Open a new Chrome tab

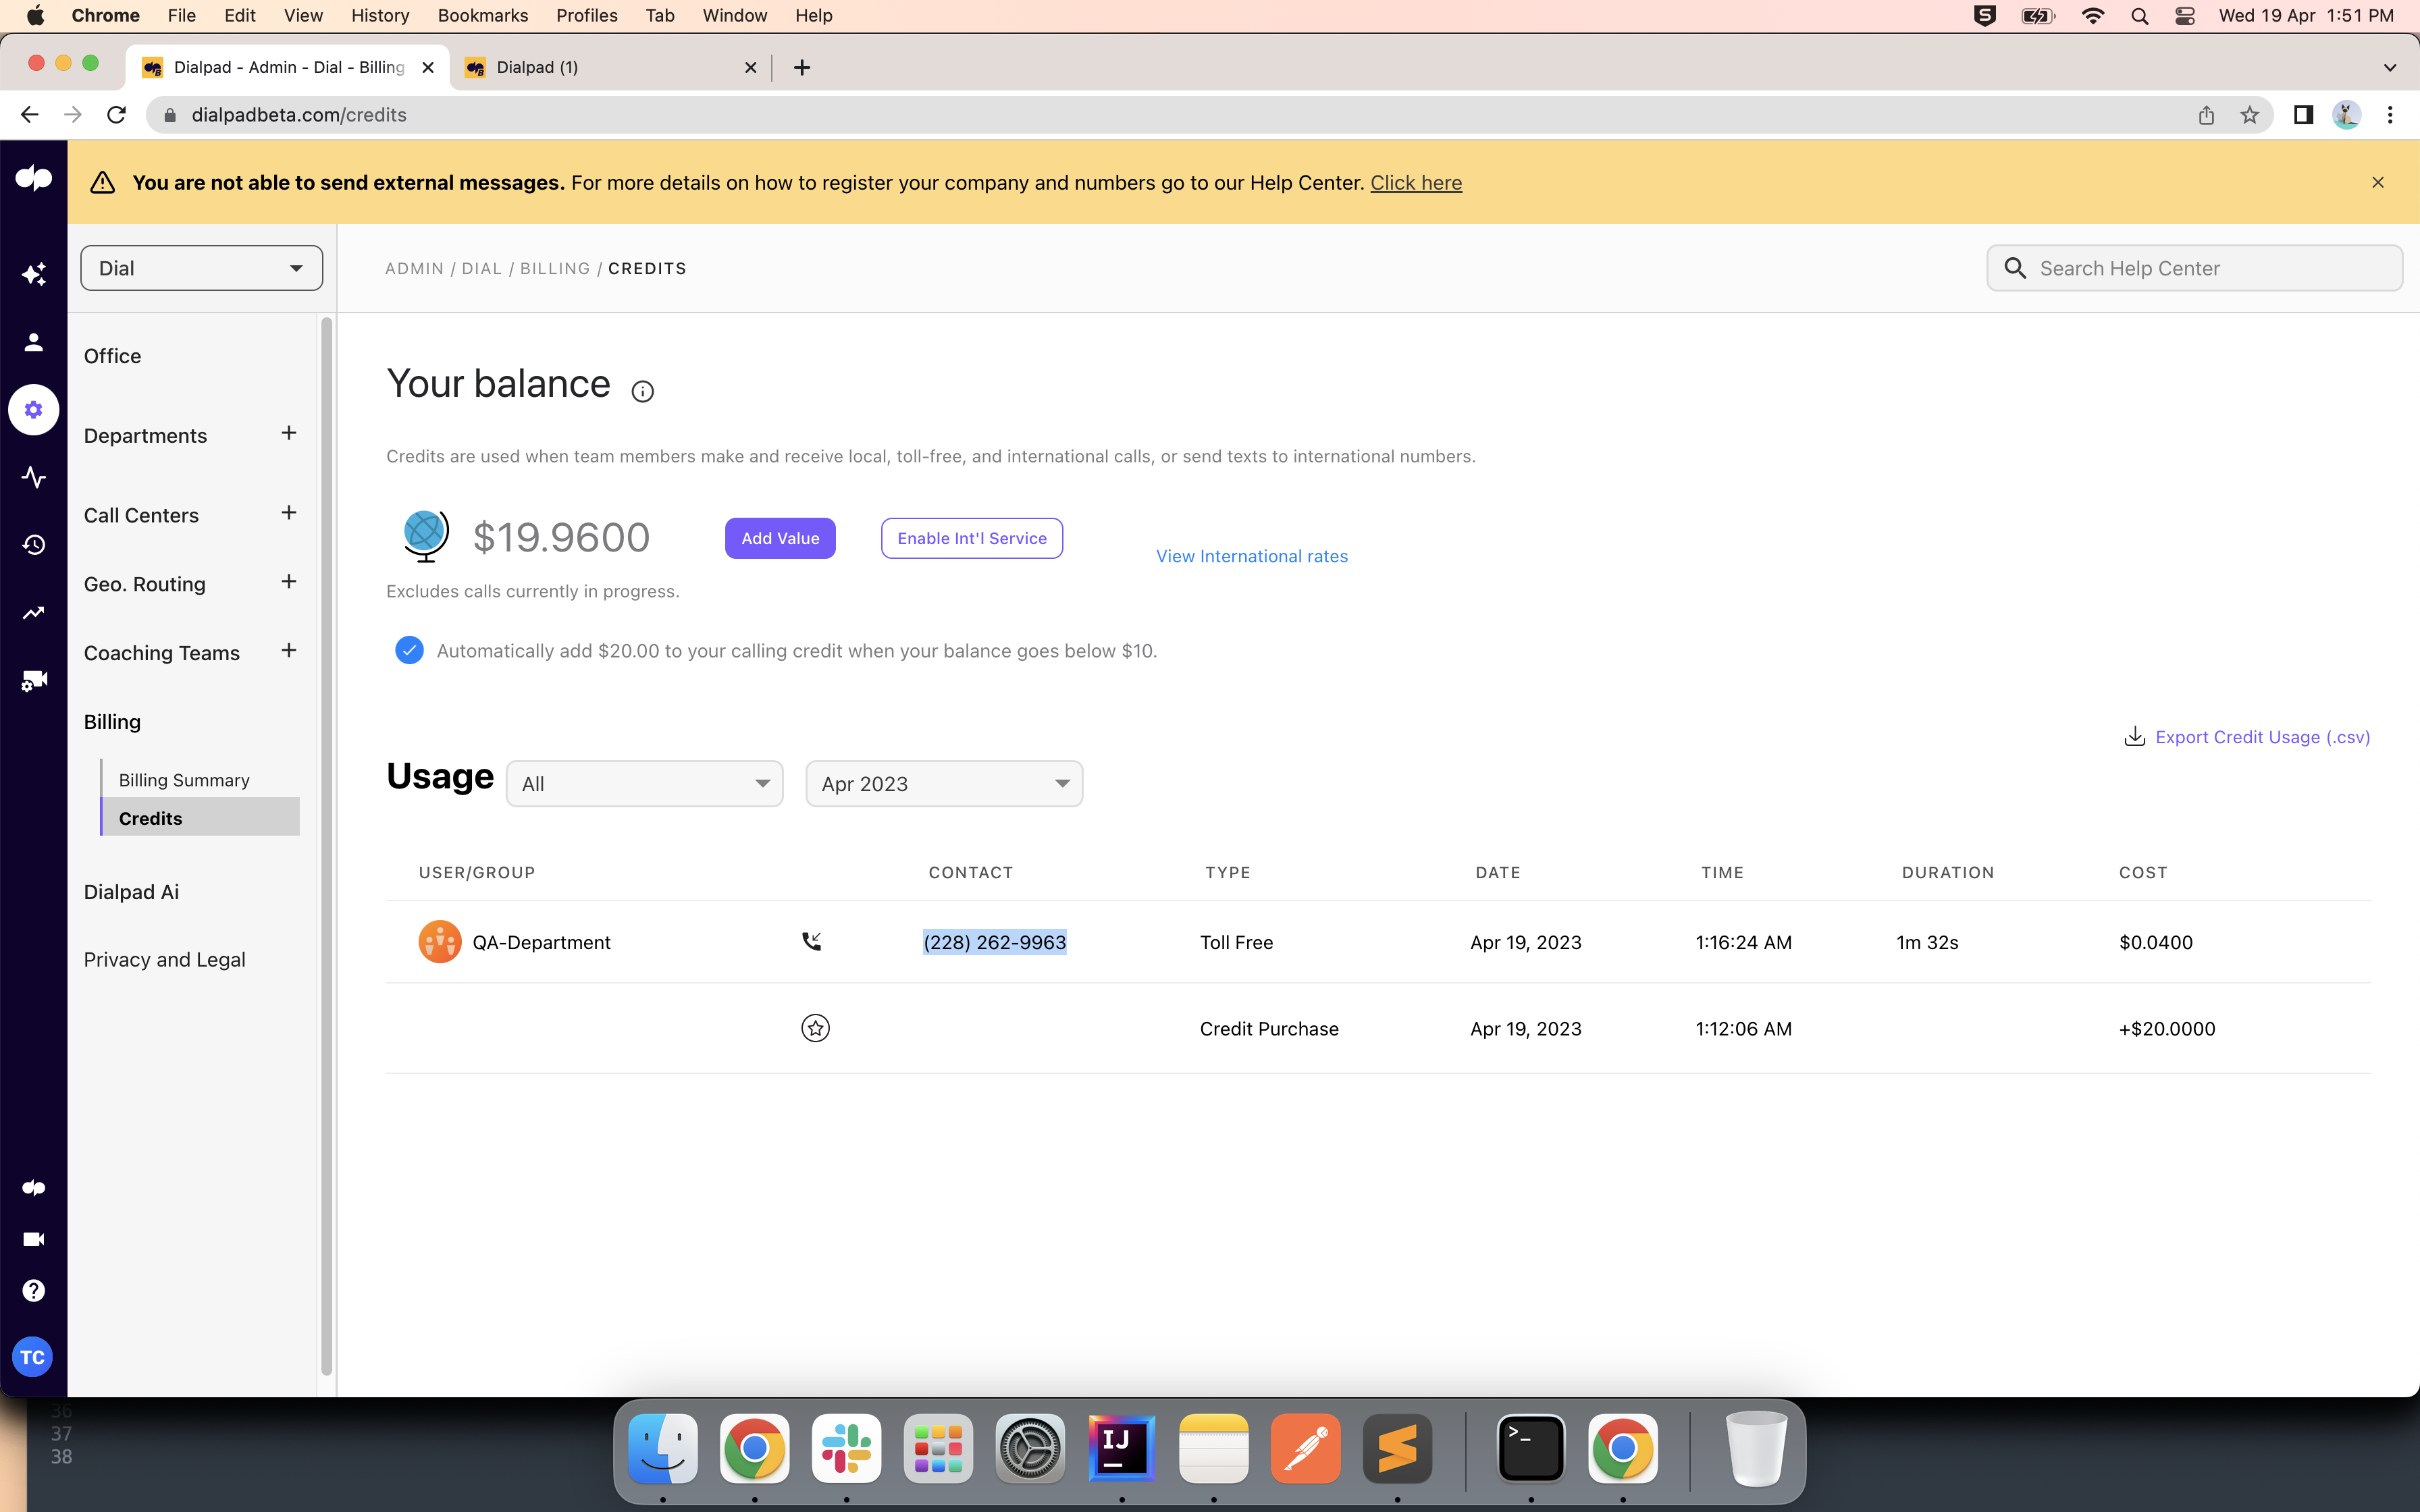pyautogui.click(x=801, y=67)
